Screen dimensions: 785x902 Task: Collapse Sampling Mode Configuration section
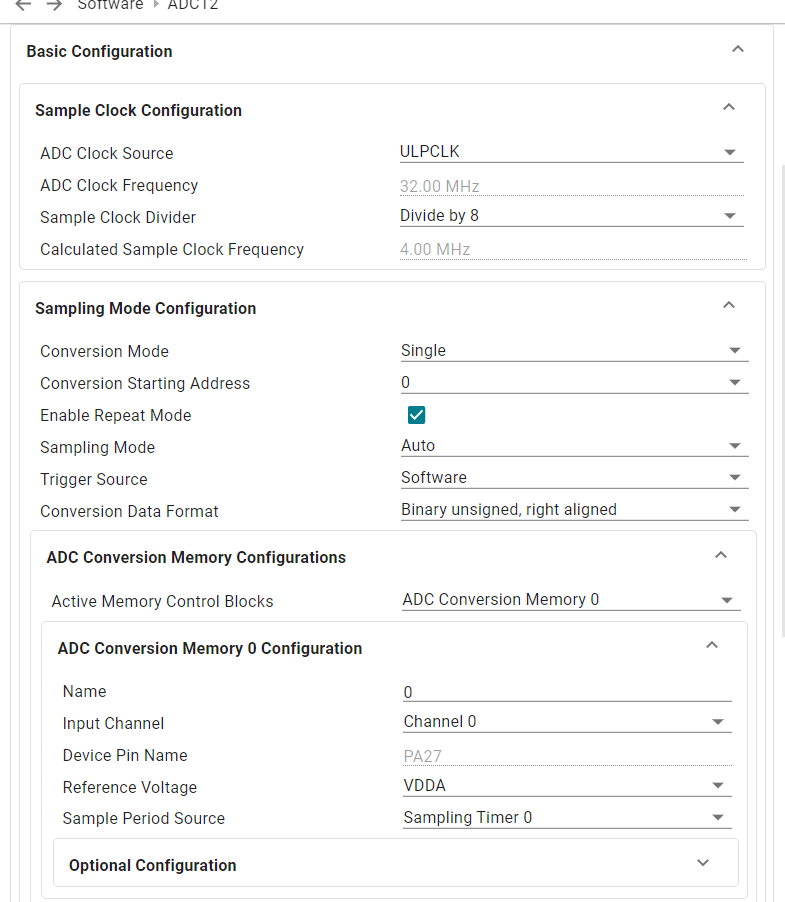[x=729, y=305]
